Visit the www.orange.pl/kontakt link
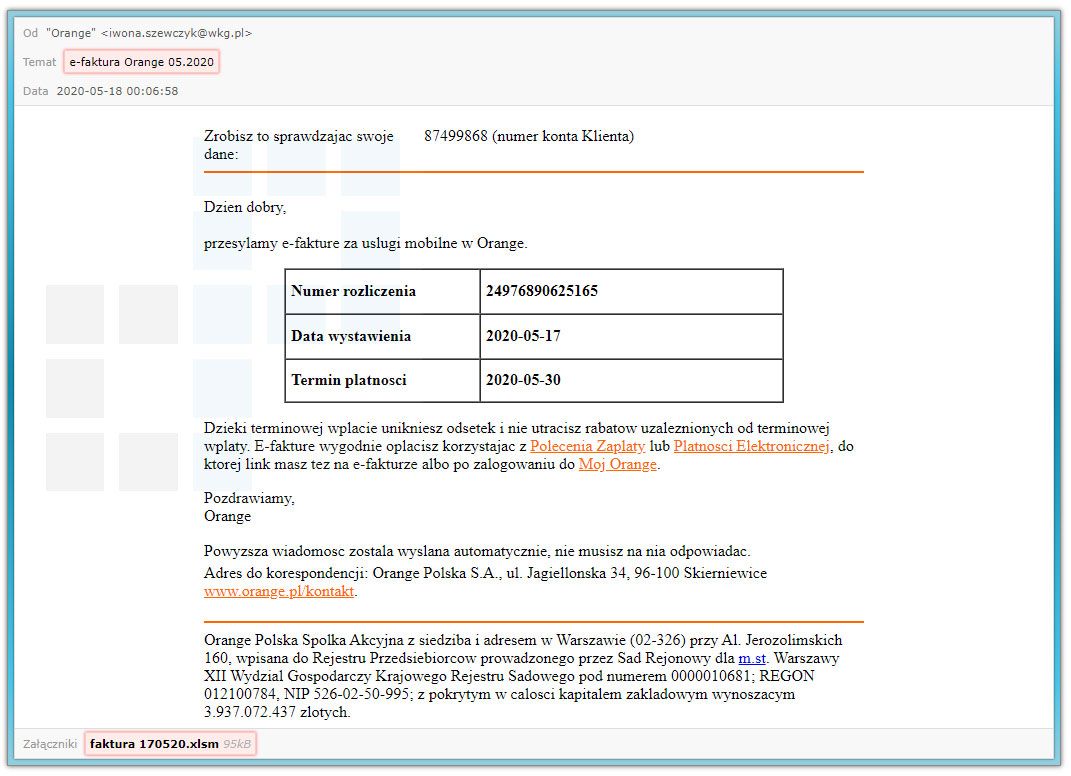The width and height of the screenshot is (1071, 776). (279, 591)
